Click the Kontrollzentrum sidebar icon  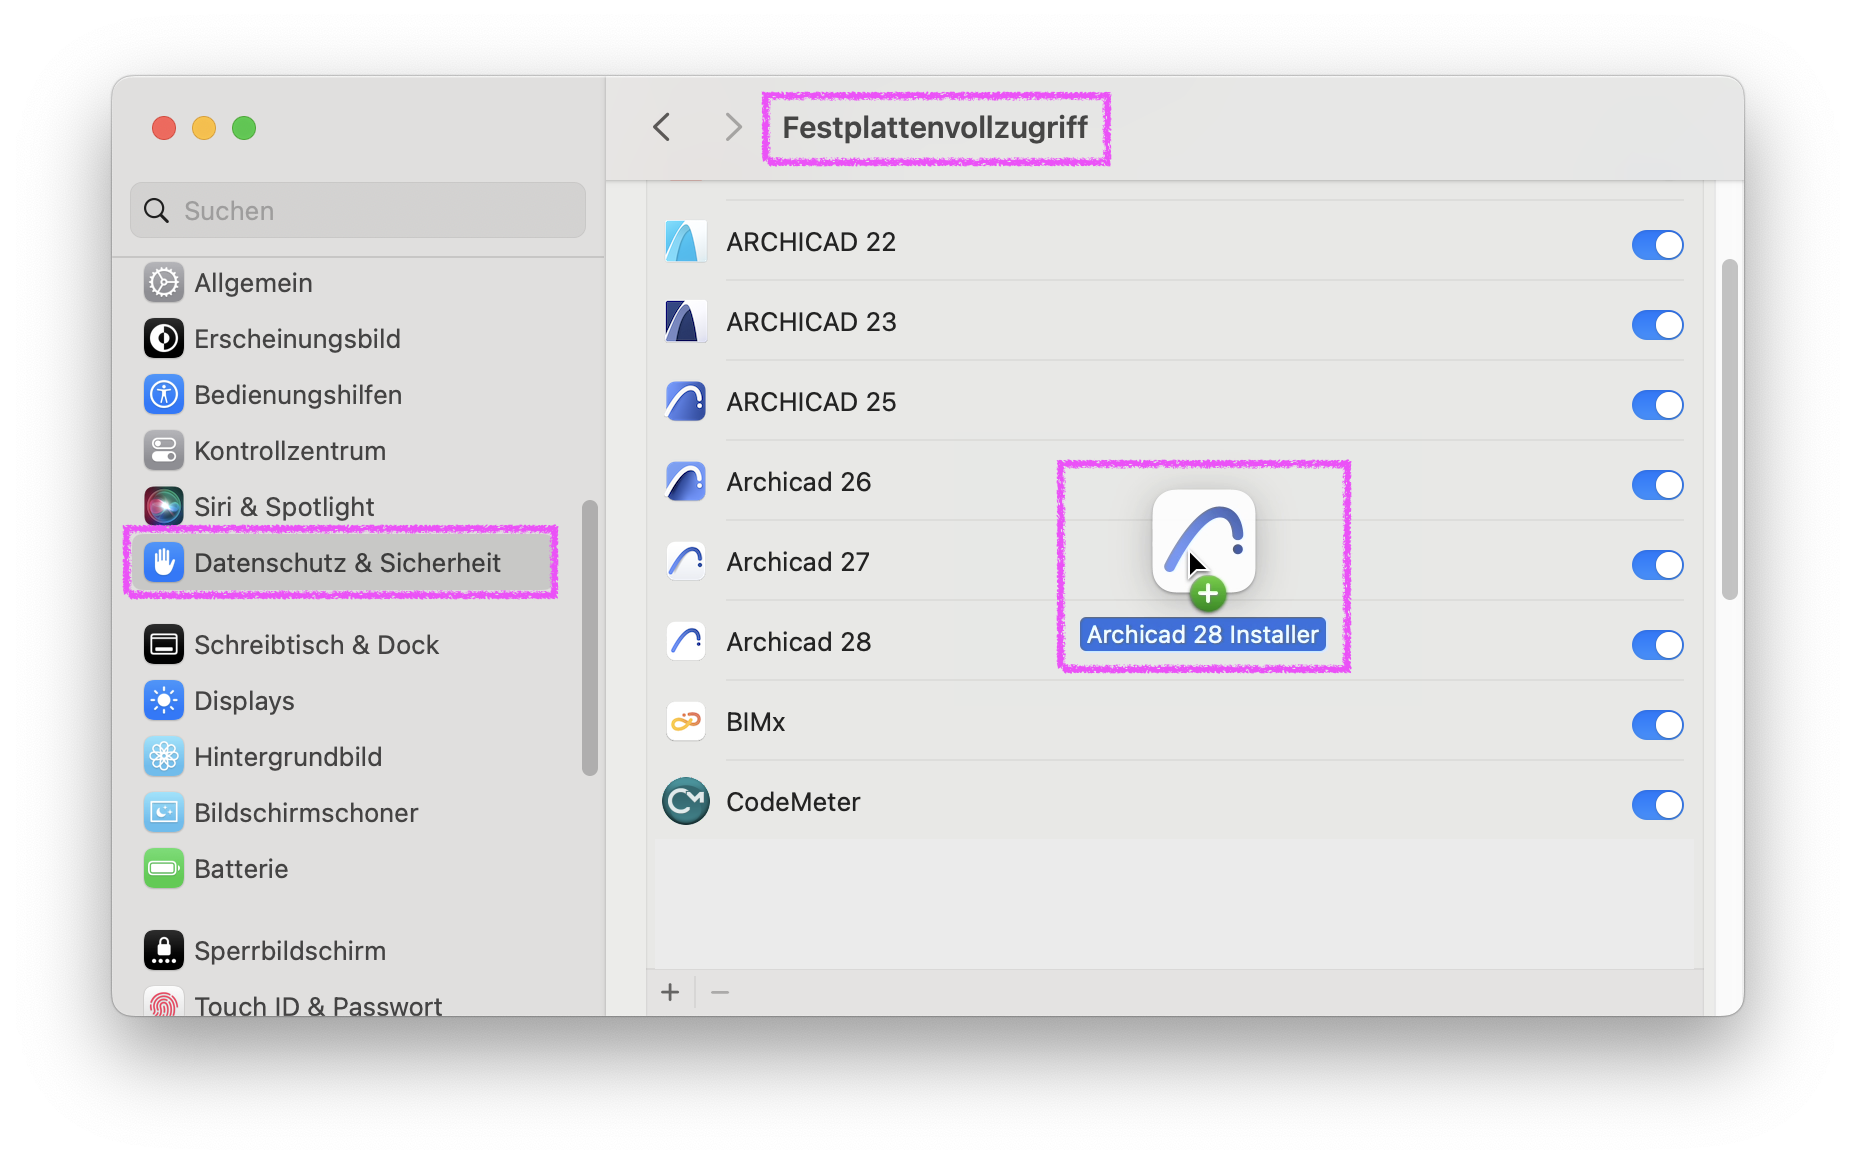pos(164,451)
